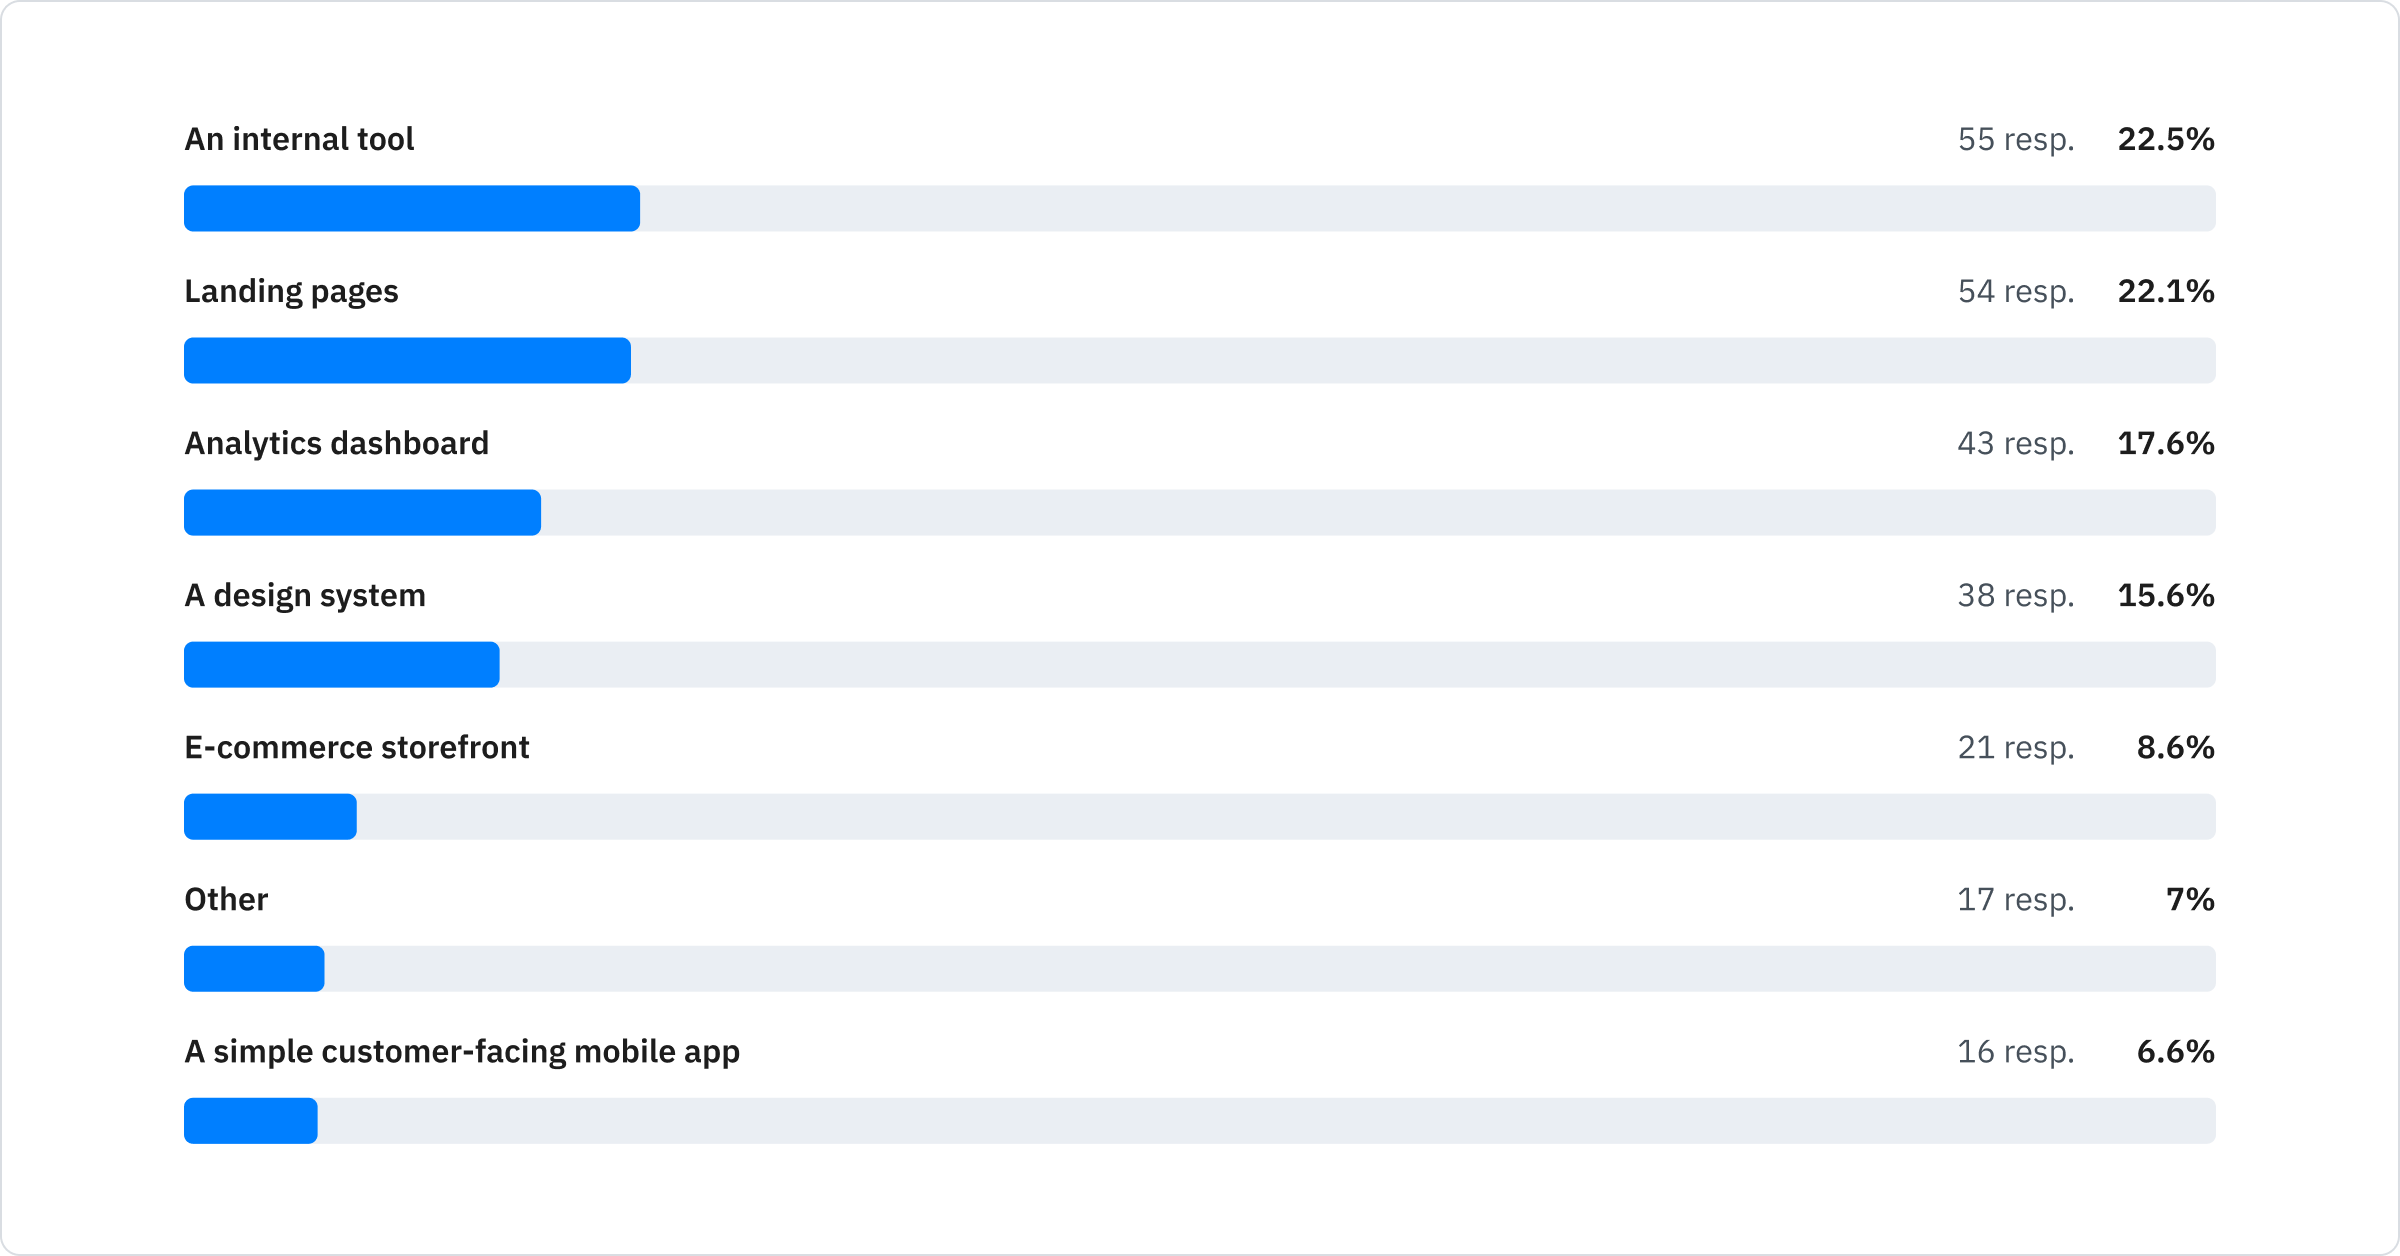2400x1256 pixels.
Task: Click the 'E-commerce storefront' label
Action: (356, 747)
